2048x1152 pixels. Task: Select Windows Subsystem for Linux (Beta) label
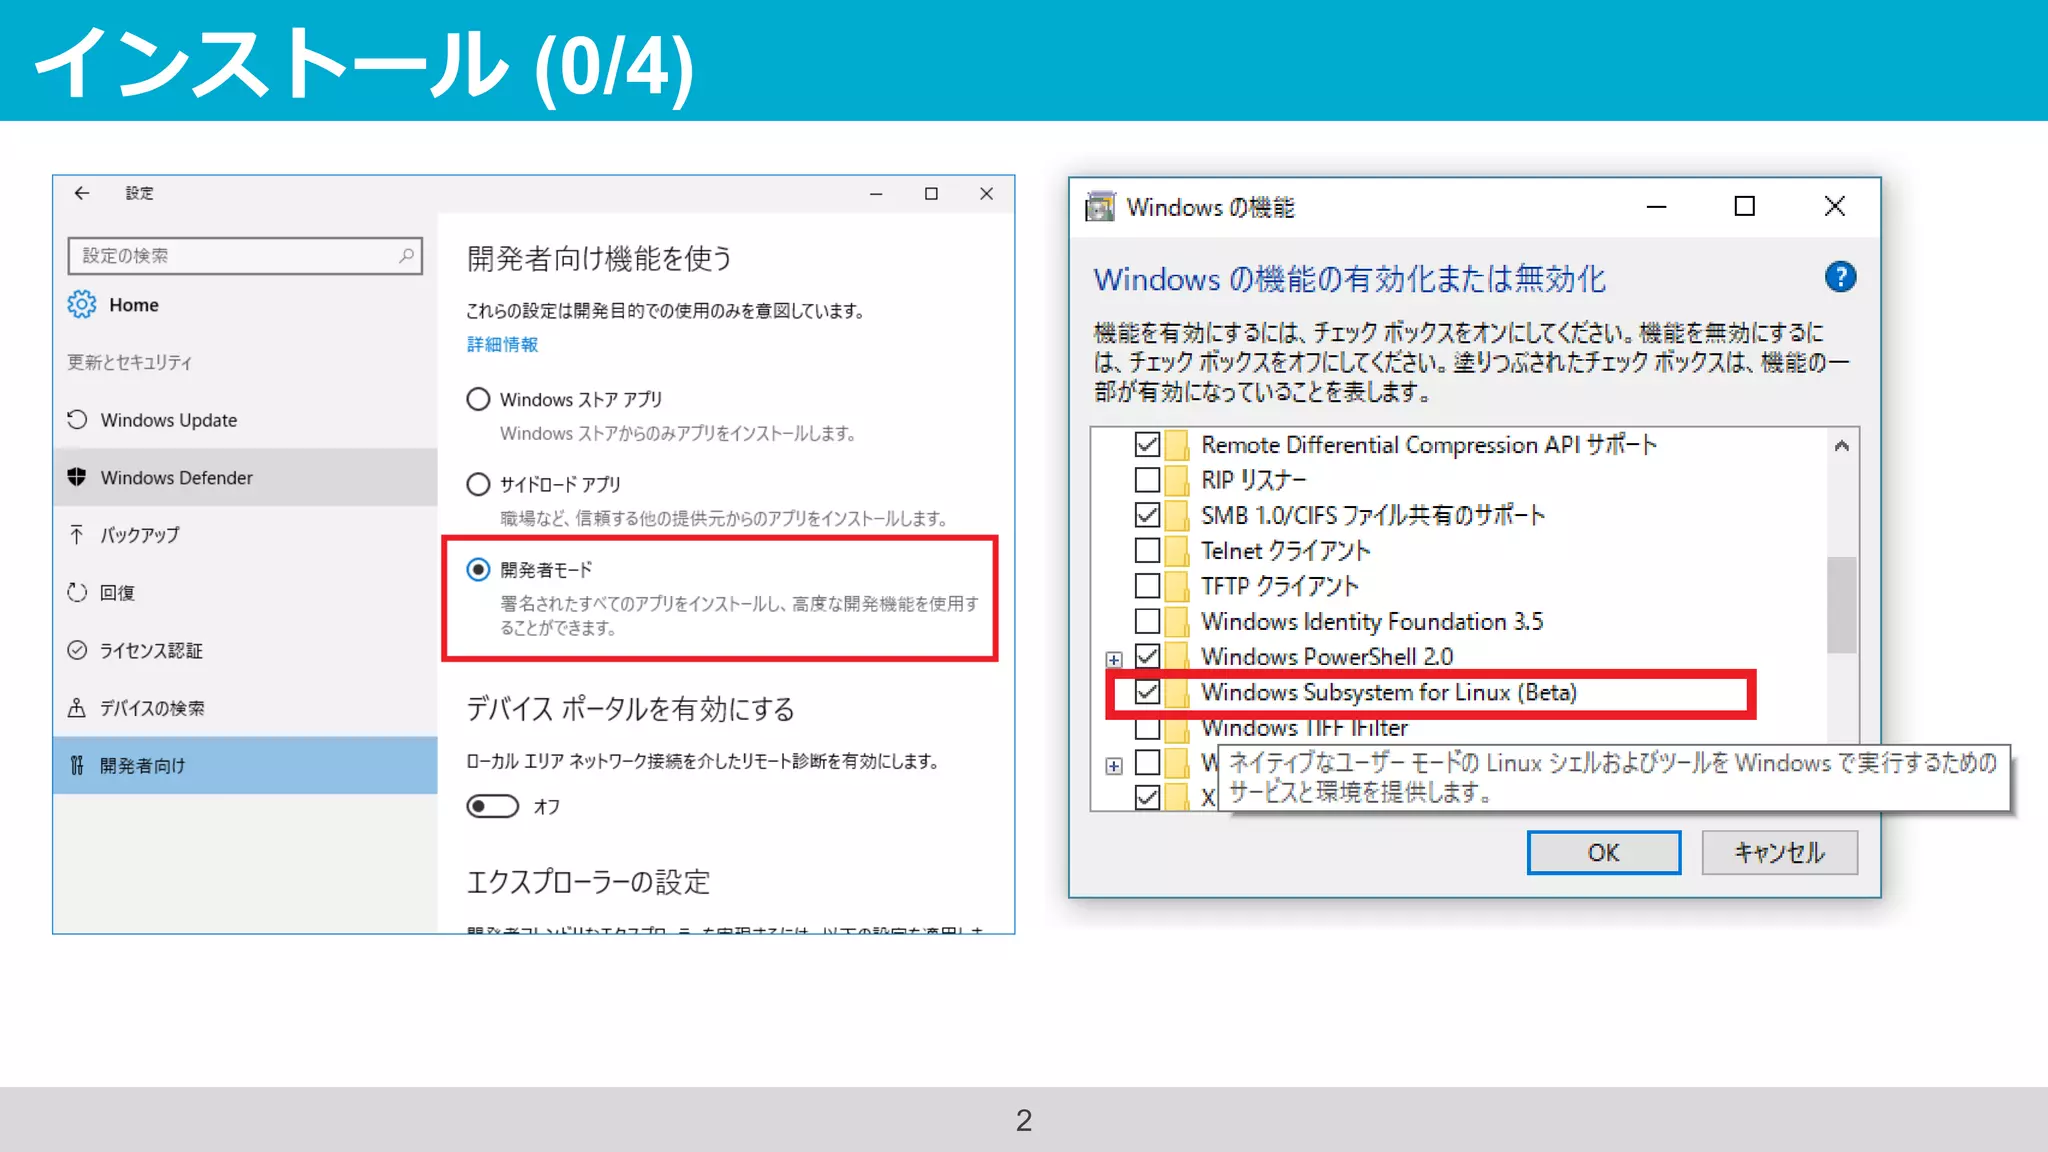coord(1389,692)
